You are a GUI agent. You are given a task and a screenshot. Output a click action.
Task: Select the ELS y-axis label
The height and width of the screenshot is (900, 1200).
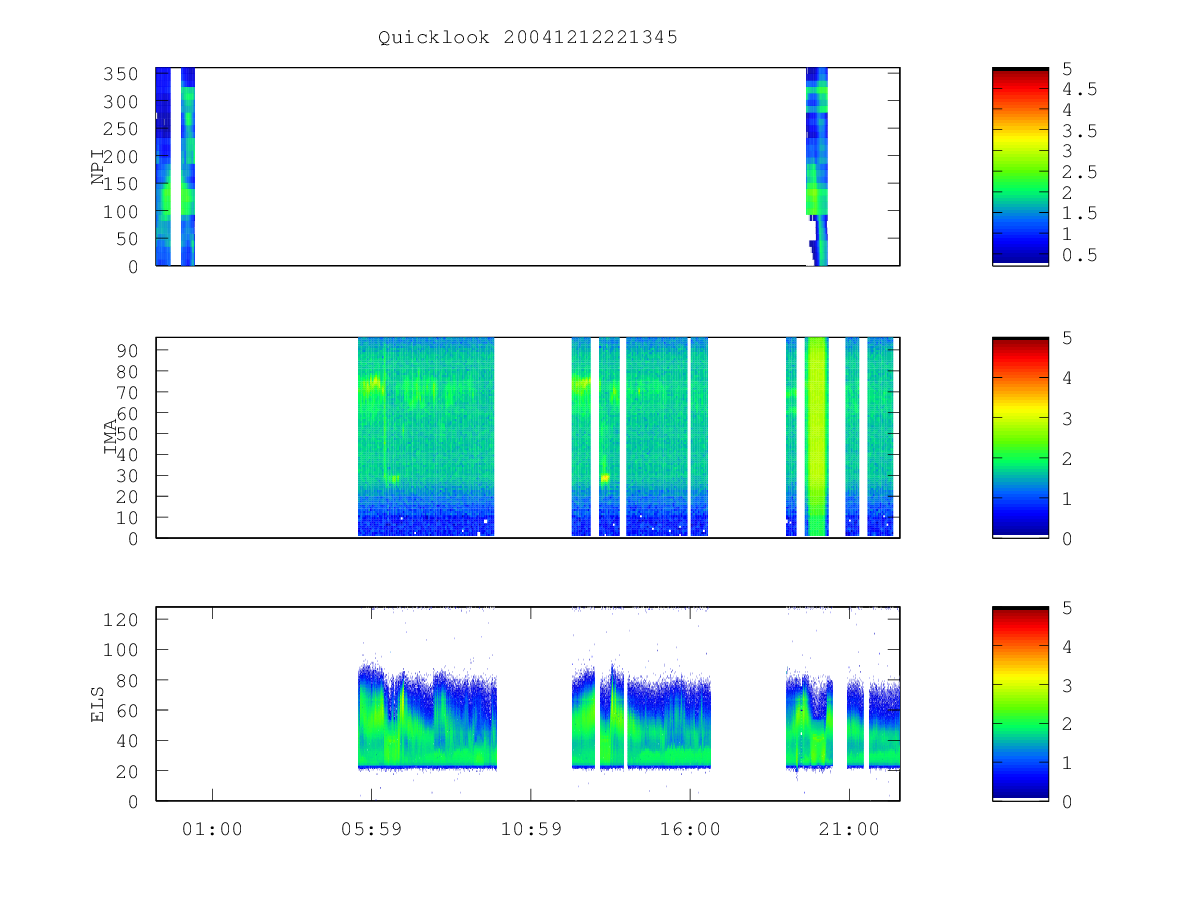pyautogui.click(x=99, y=704)
